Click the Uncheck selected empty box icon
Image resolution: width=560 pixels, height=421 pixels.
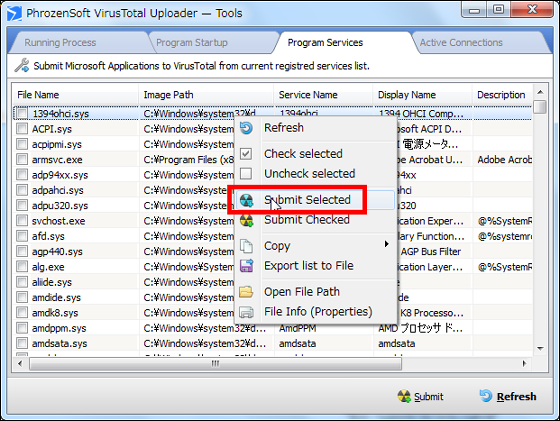[246, 174]
